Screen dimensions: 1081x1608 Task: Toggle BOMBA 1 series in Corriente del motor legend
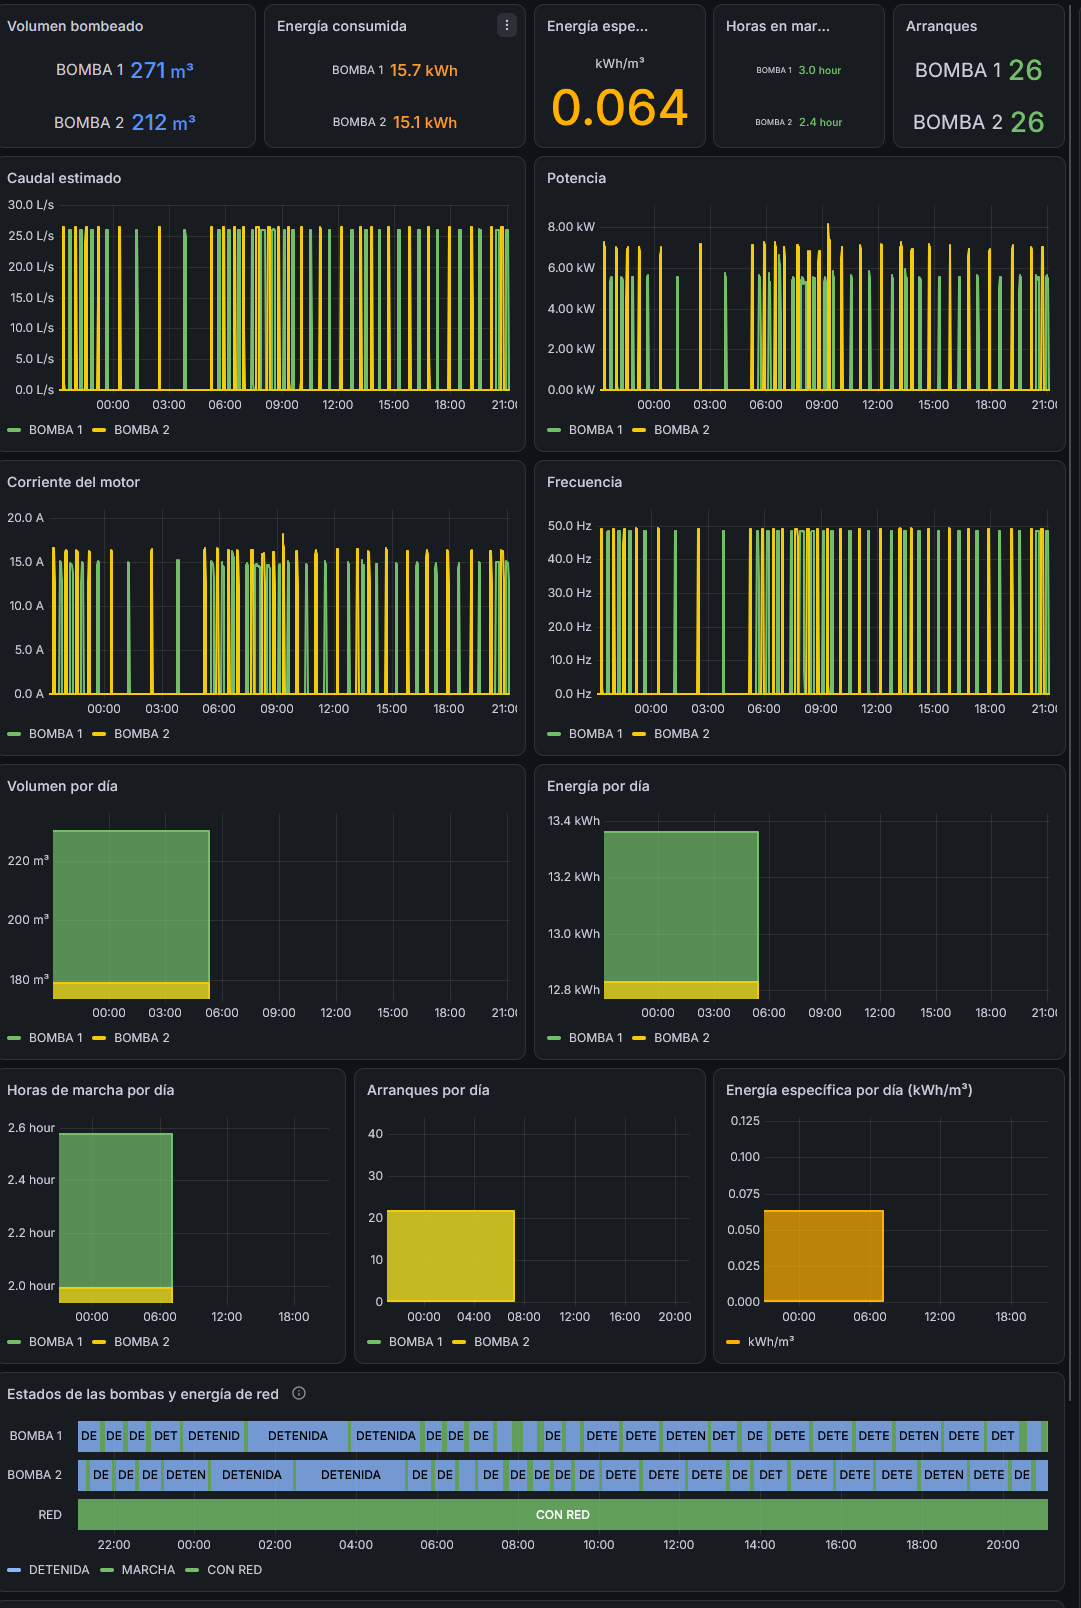coord(56,734)
